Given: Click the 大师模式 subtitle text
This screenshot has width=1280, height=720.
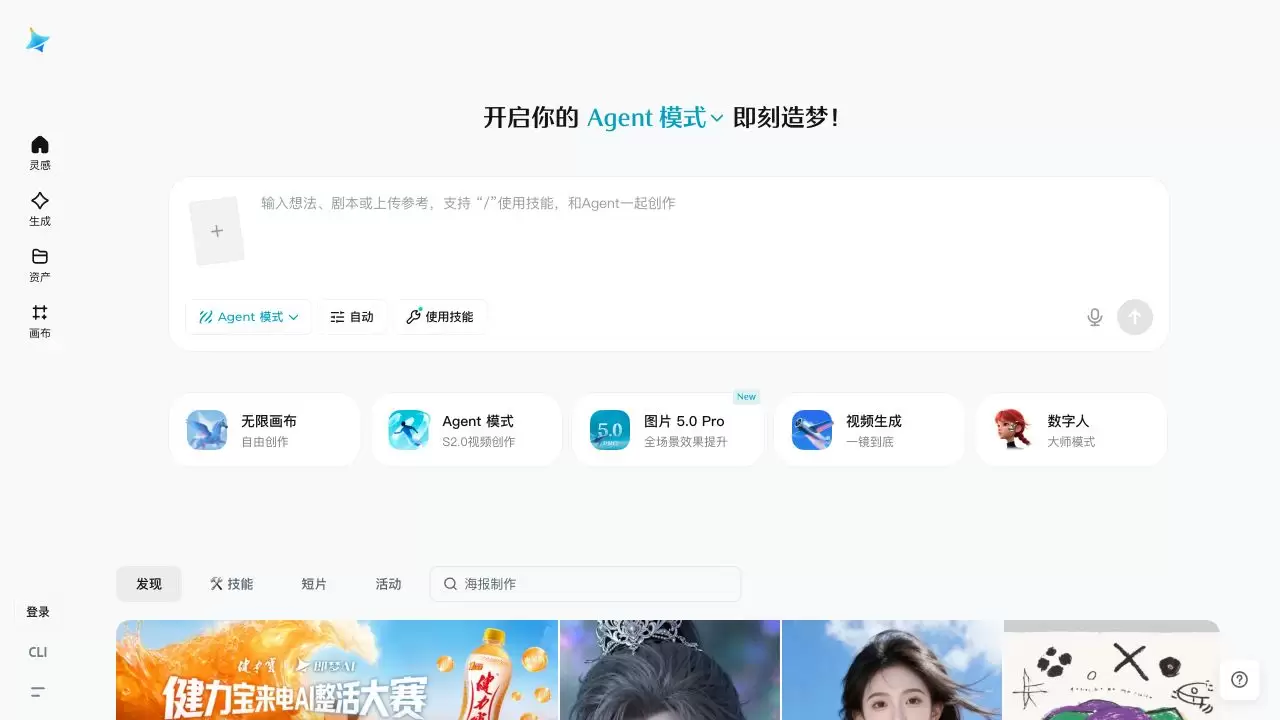Looking at the screenshot, I should [1071, 442].
